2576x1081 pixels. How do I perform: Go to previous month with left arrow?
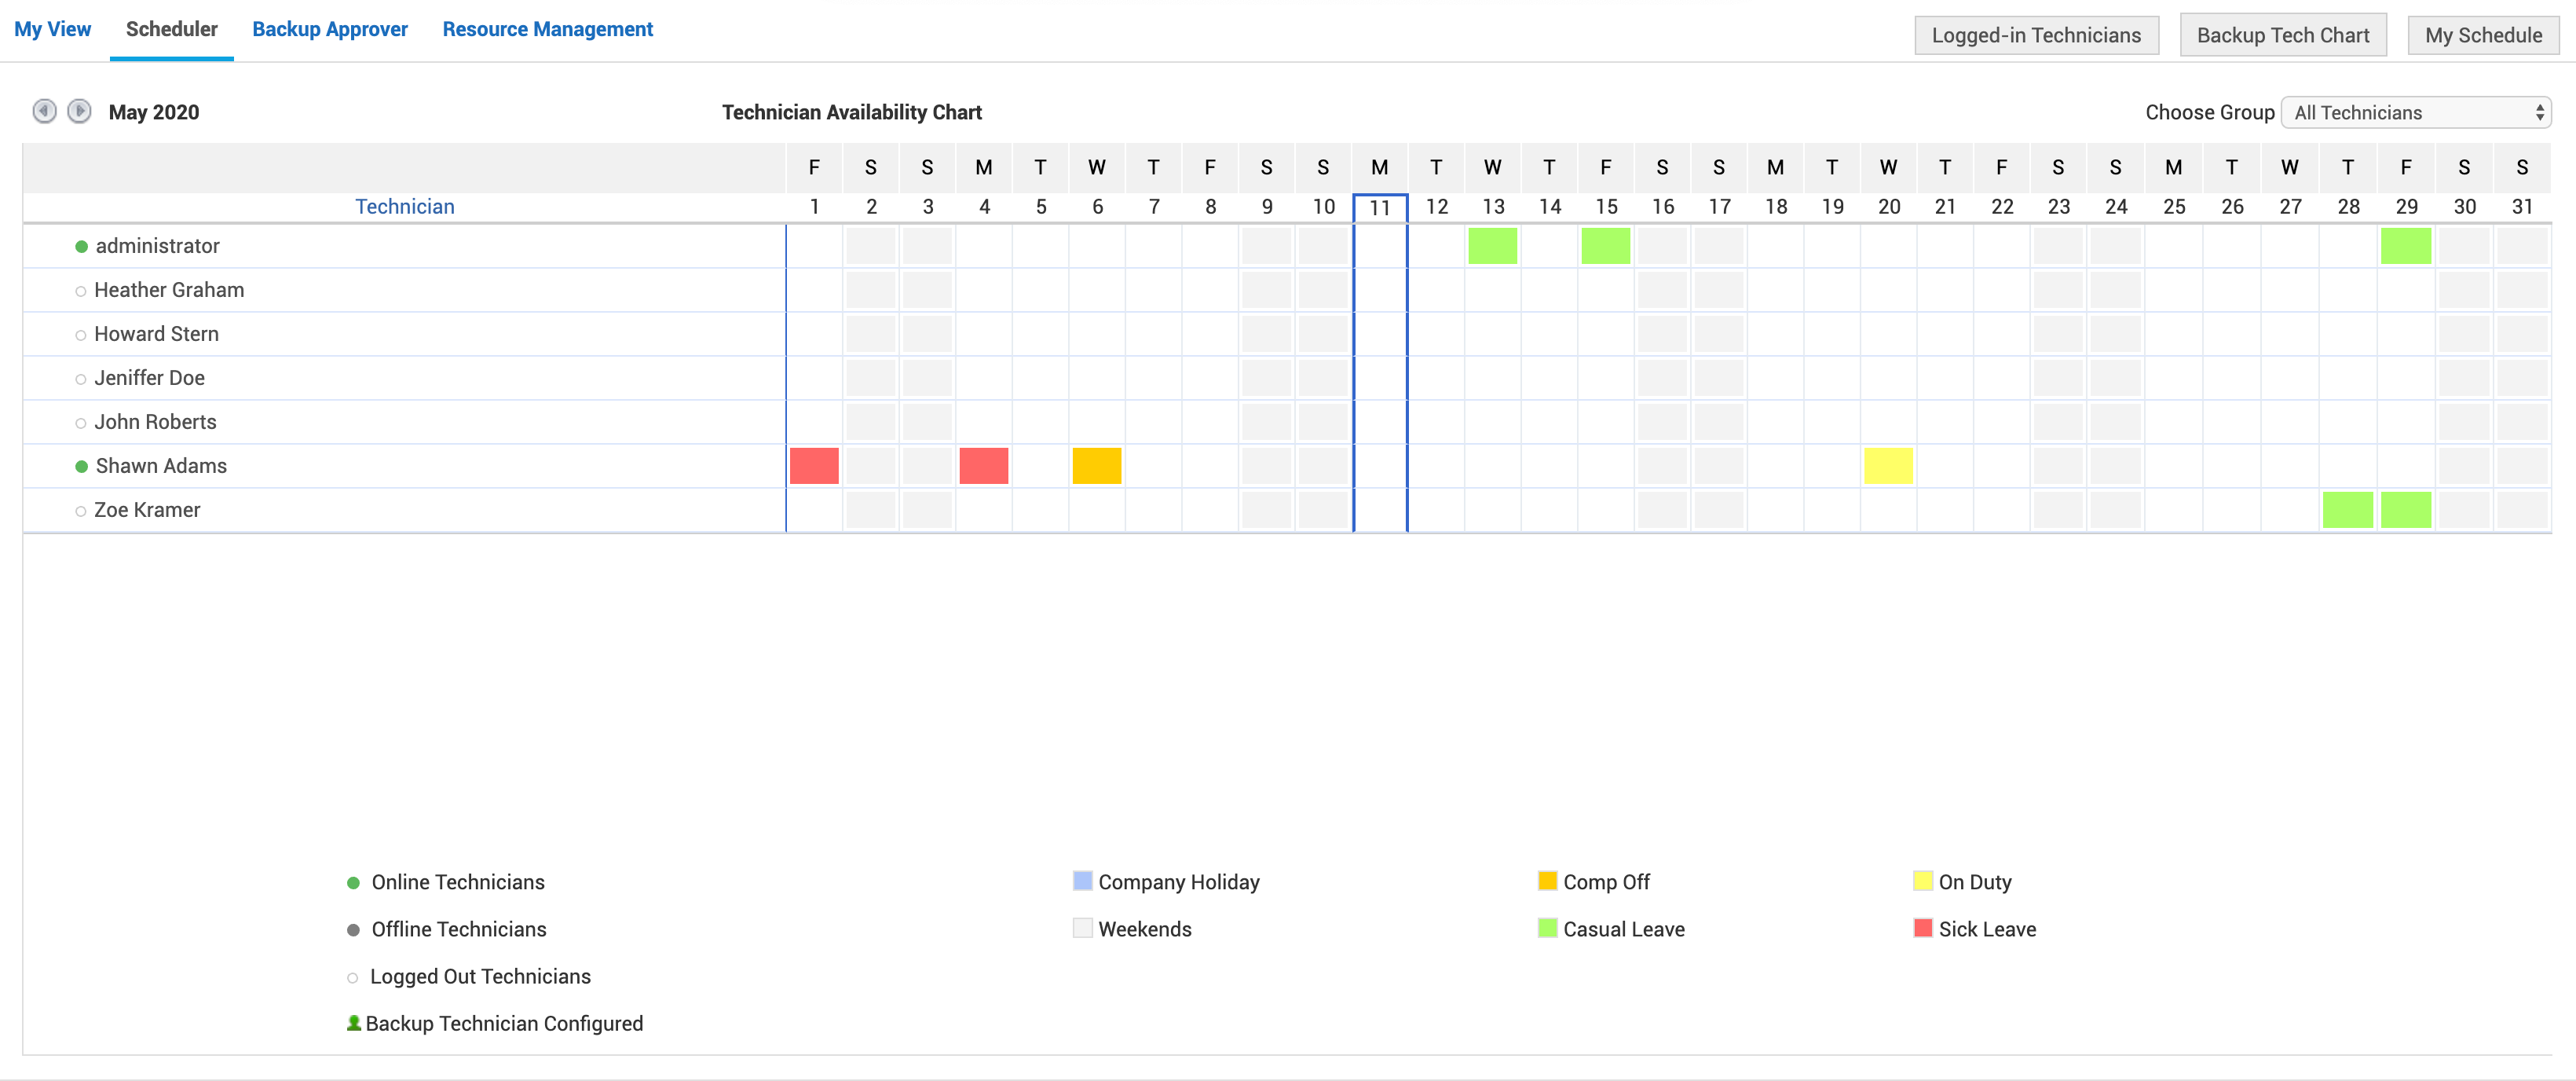pos(44,111)
